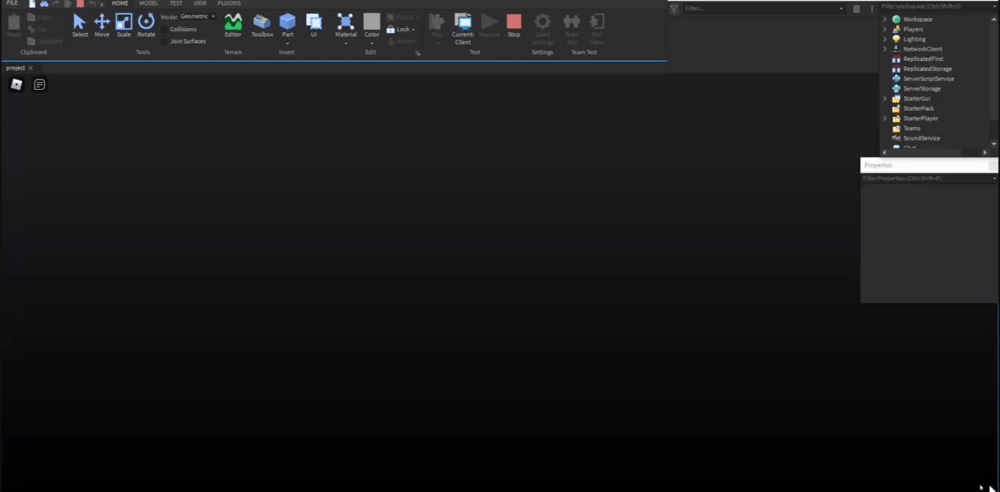Click the Resume button
Image resolution: width=1000 pixels, height=492 pixels.
coord(490,26)
